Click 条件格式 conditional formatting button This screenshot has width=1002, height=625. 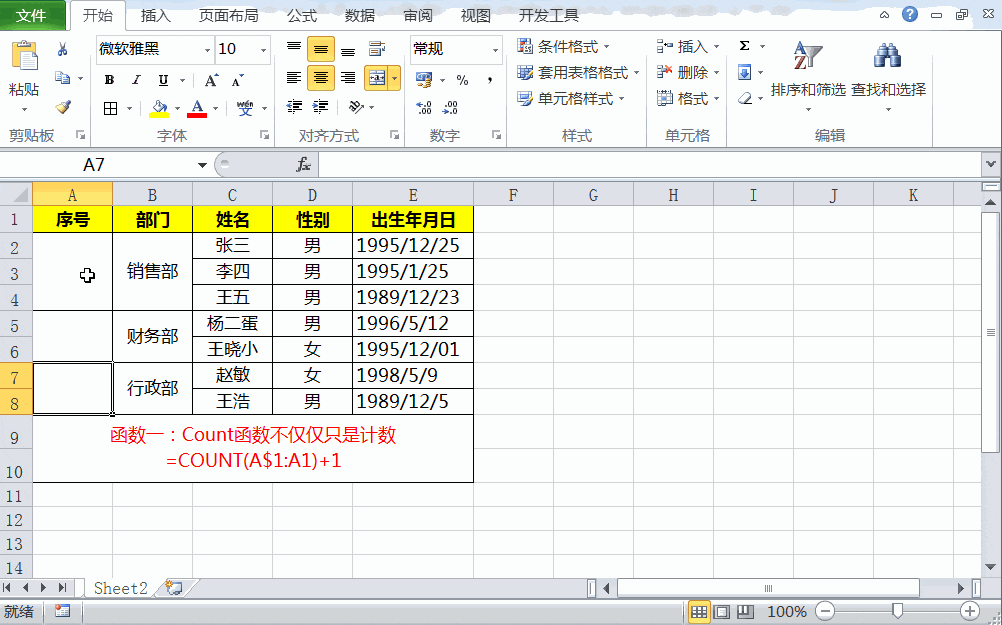[563, 46]
